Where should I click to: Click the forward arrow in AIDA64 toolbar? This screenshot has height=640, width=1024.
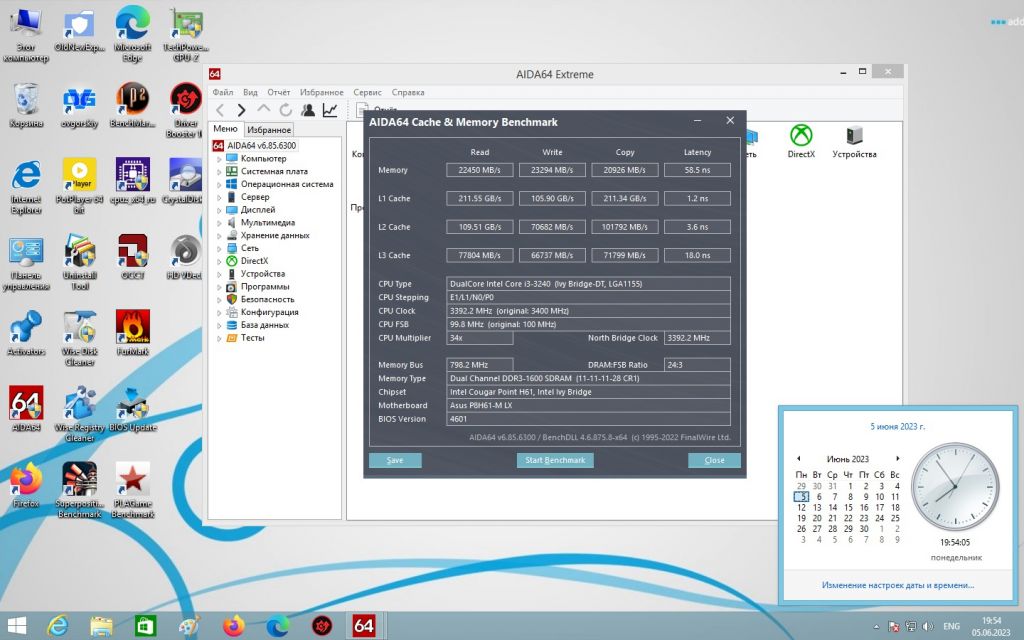click(x=242, y=110)
